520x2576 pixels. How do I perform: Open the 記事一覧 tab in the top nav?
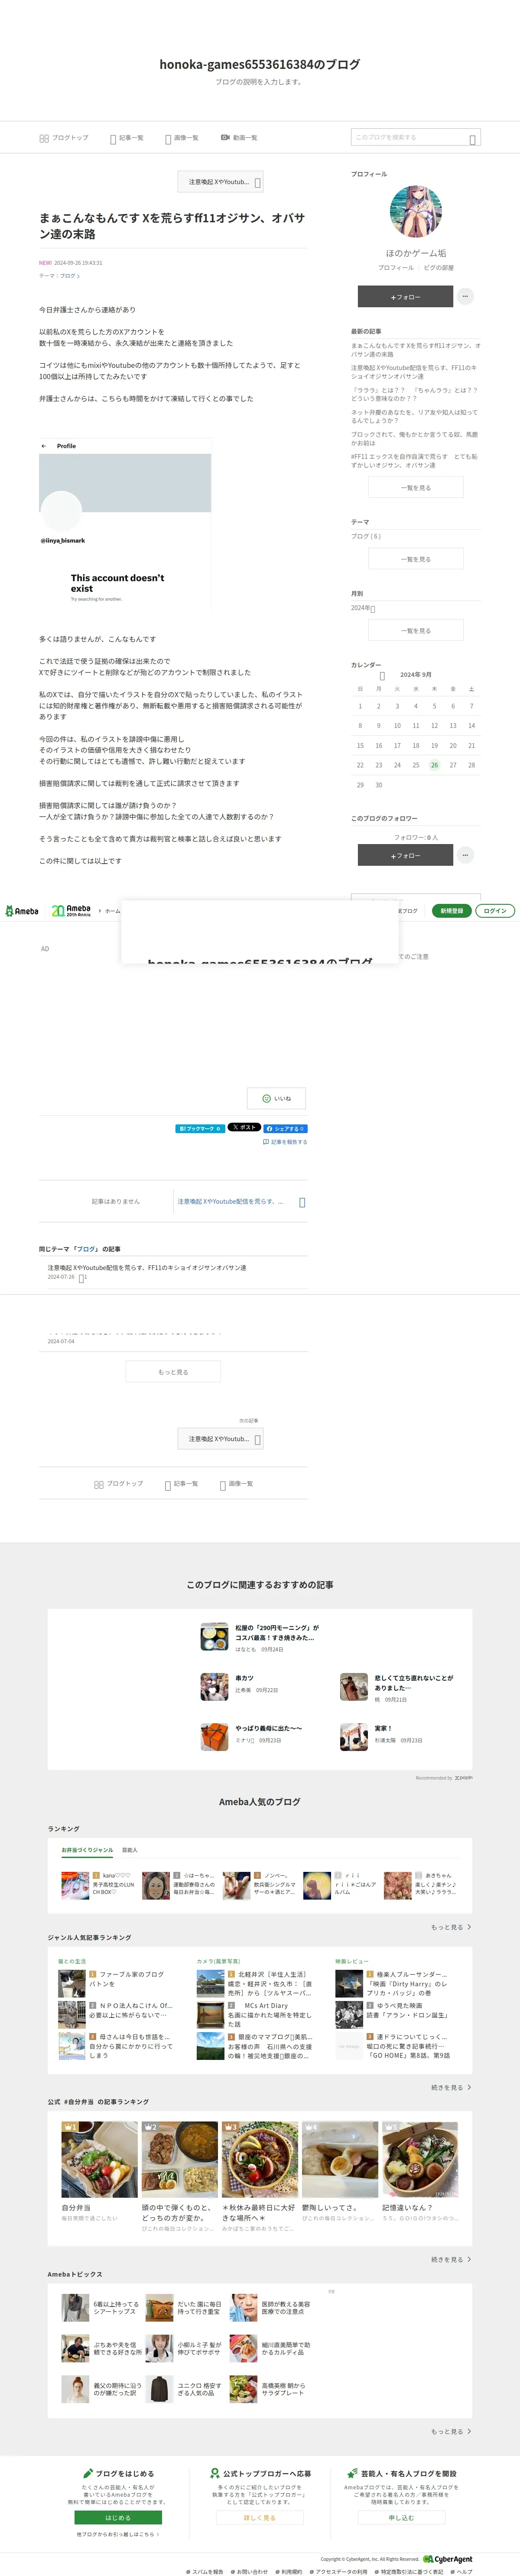pyautogui.click(x=127, y=138)
